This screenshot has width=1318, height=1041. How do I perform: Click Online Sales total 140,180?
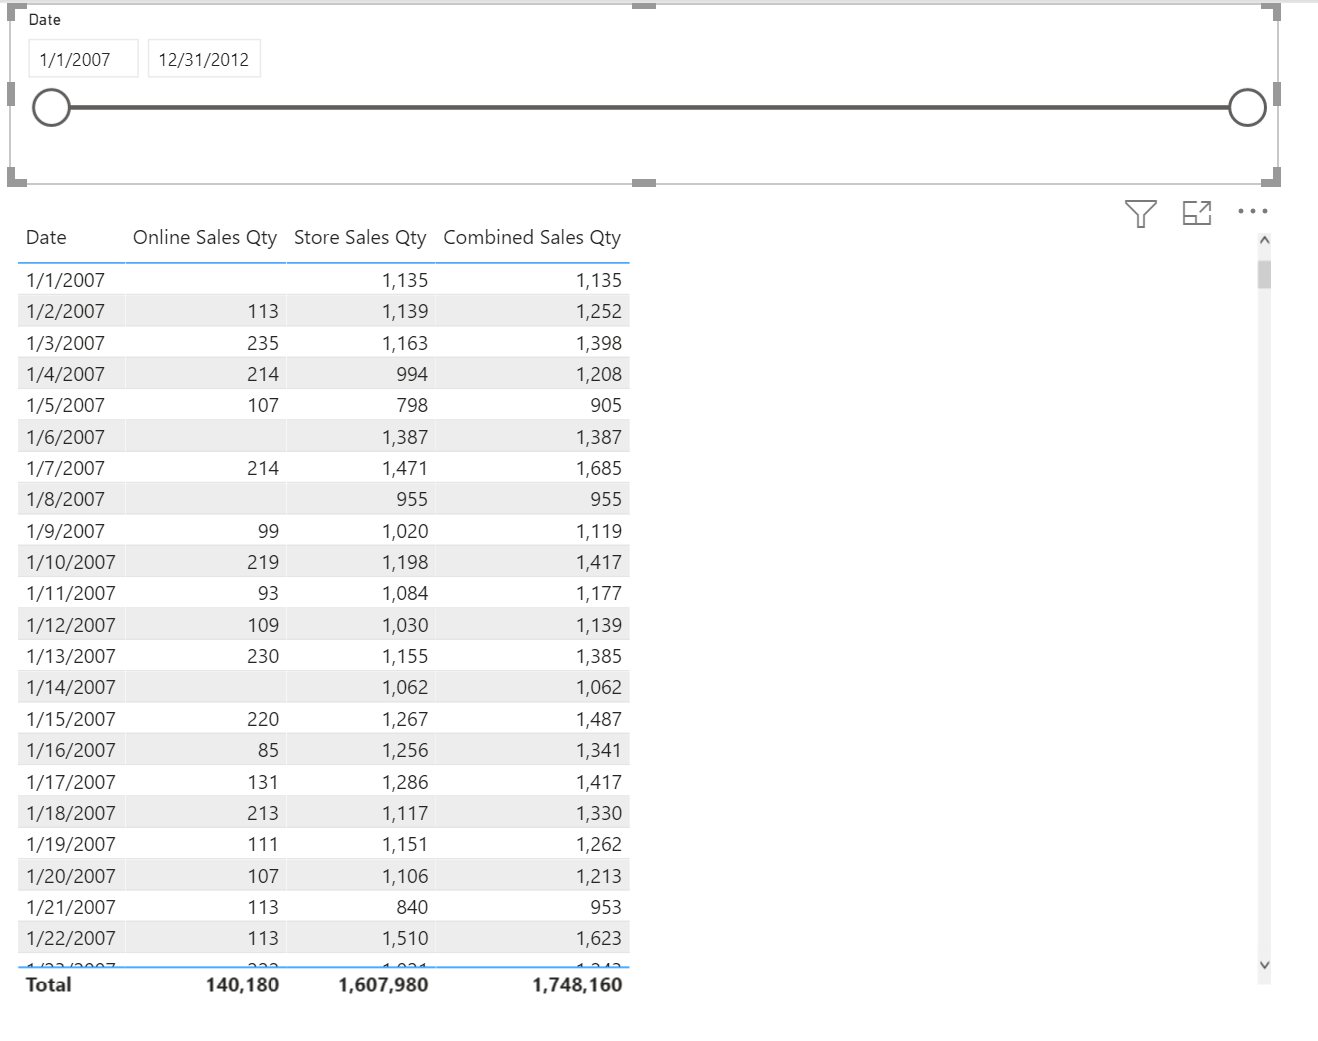pyautogui.click(x=242, y=984)
